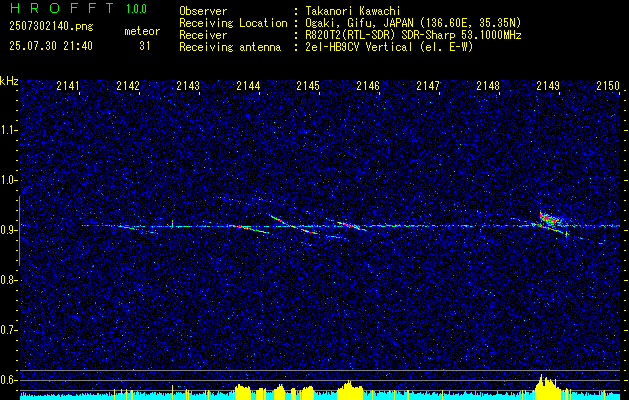Click the "Observer" field label

pyautogui.click(x=203, y=11)
